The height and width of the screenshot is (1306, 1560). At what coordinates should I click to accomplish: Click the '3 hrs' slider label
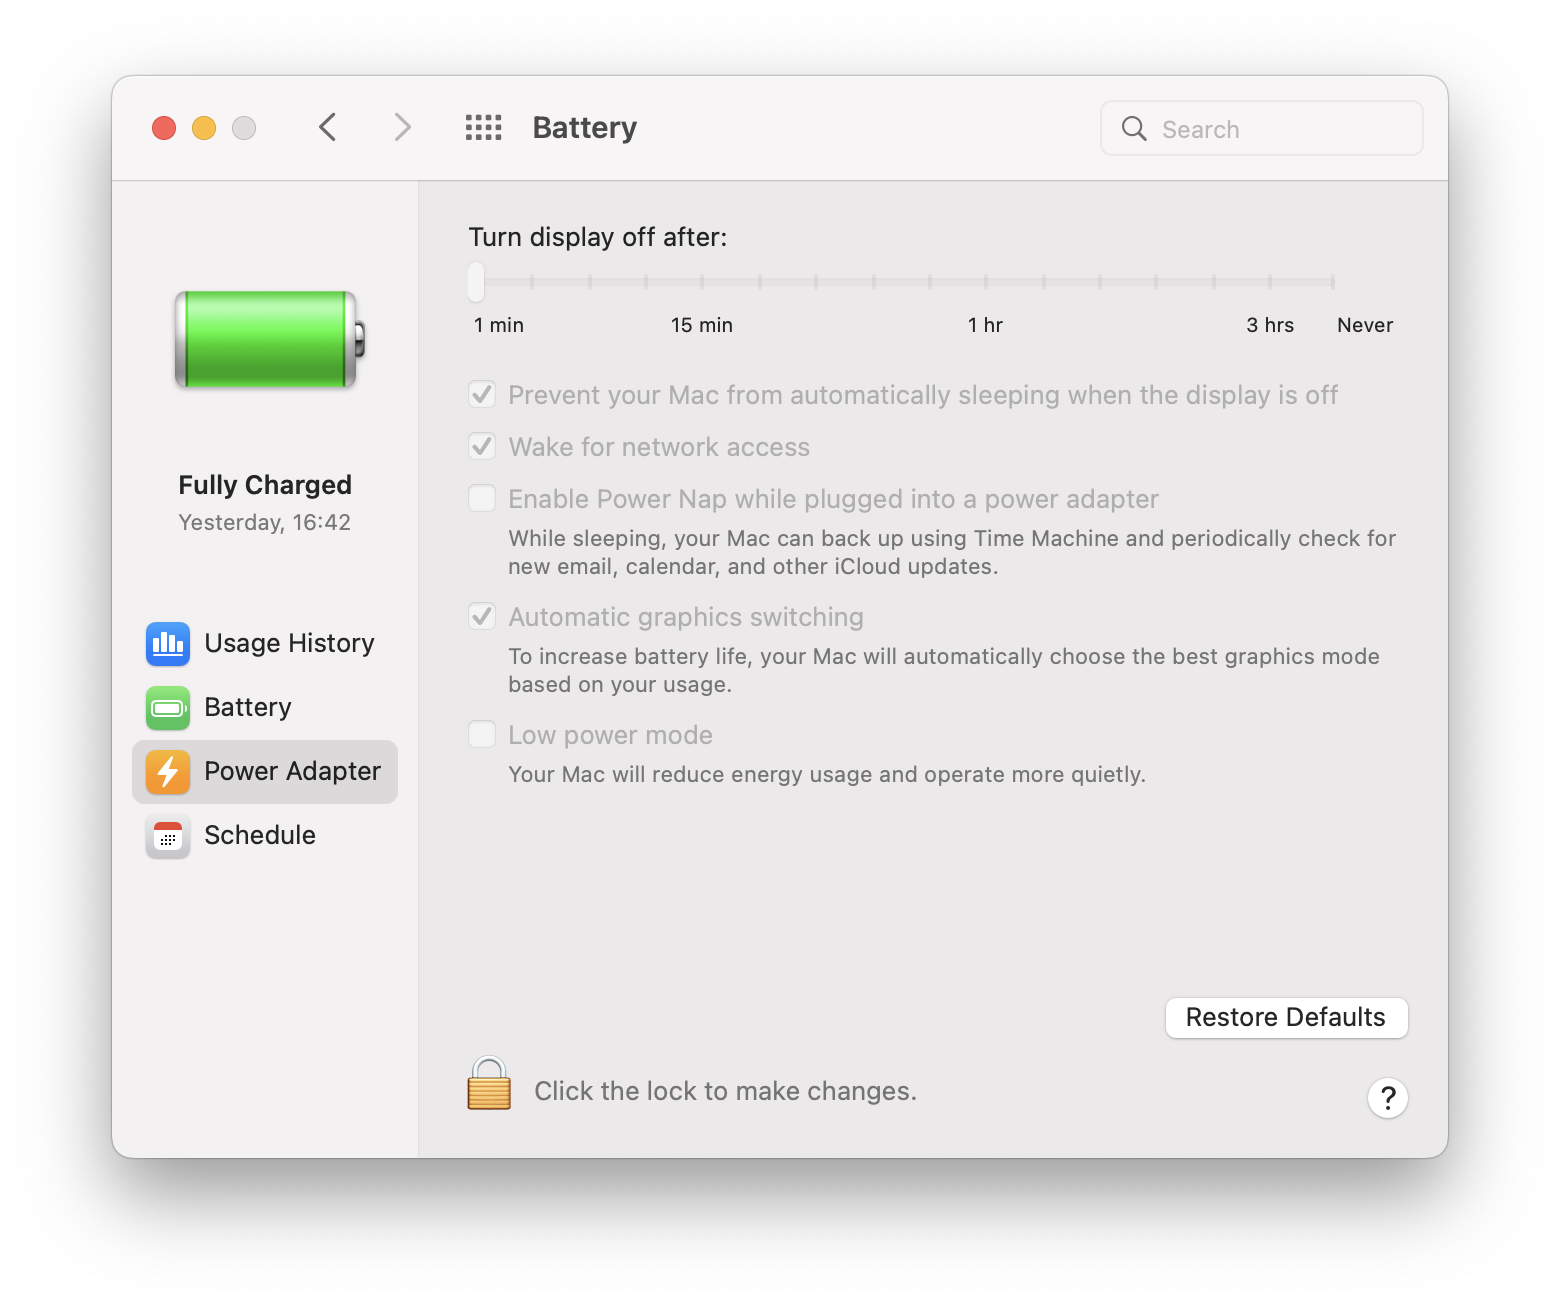[1270, 325]
